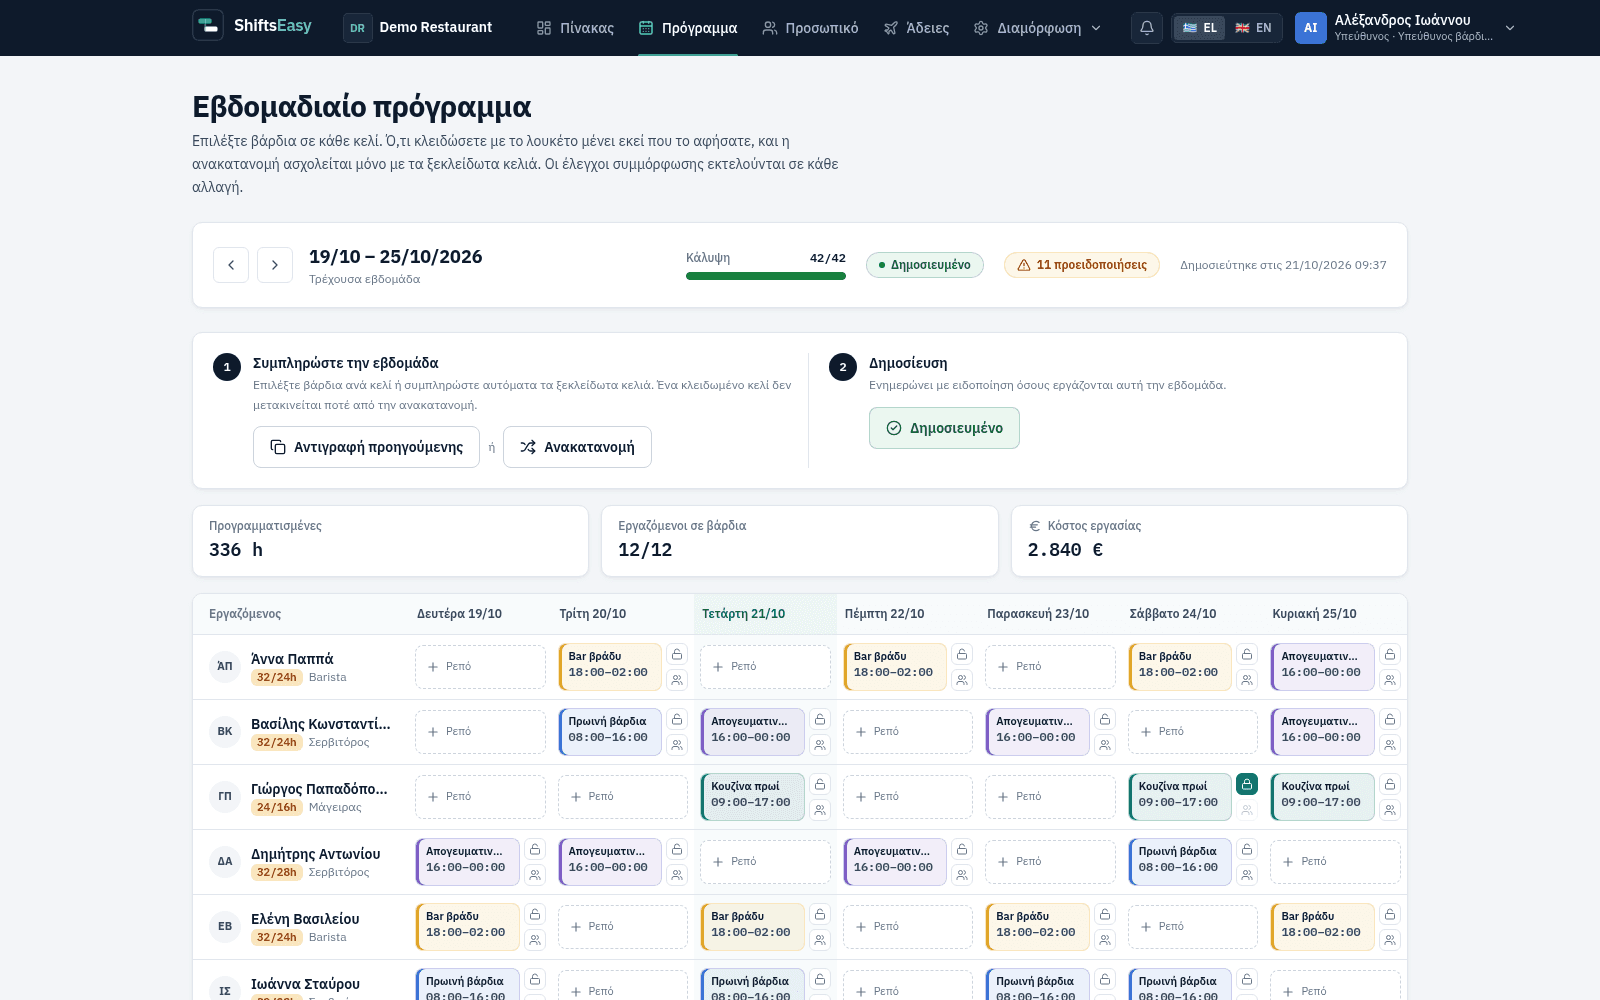Open the Αλέξανδρος Ιωάννου profile menu

point(1406,28)
